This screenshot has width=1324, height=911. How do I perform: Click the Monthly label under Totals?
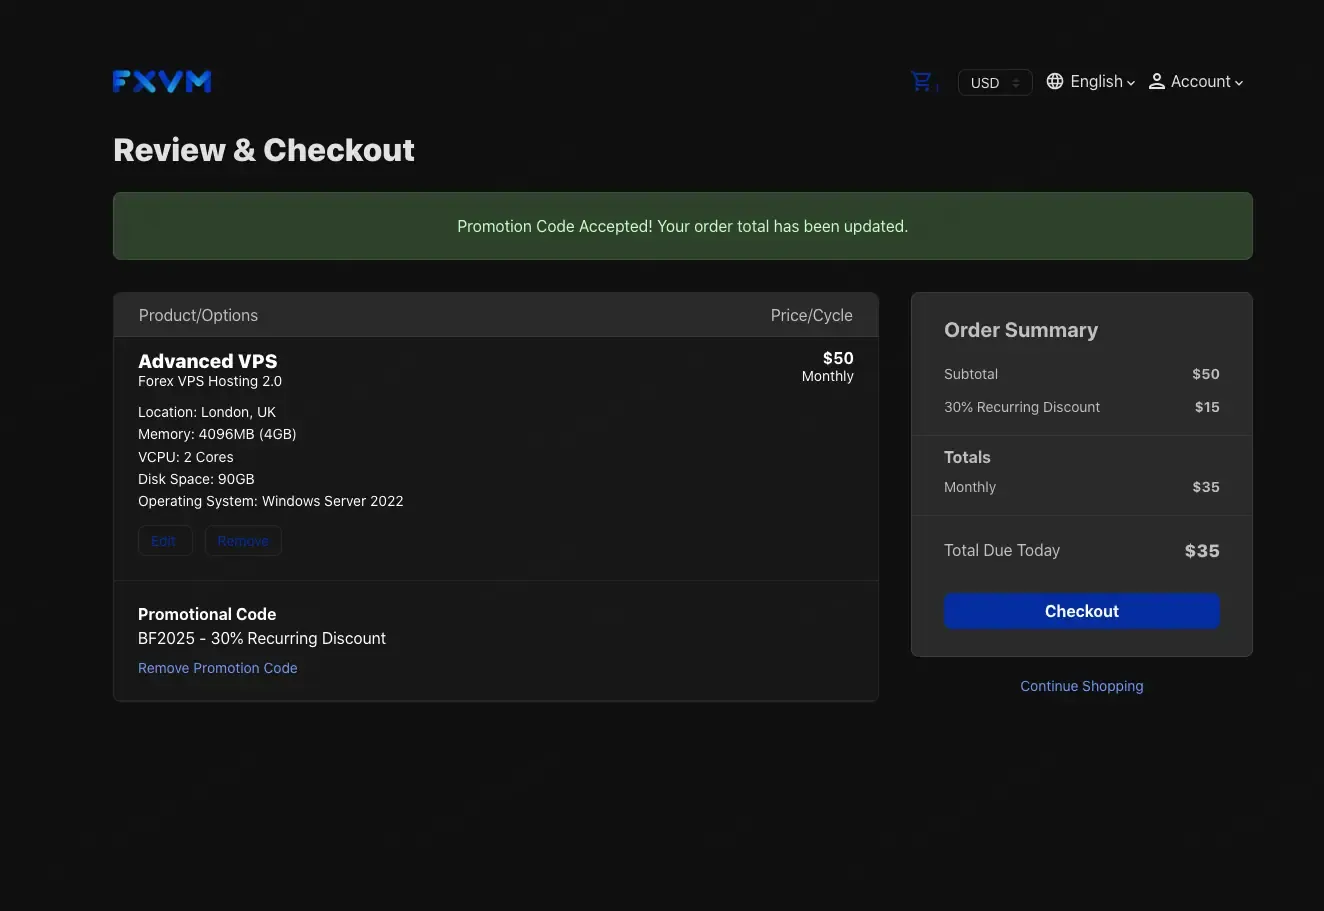click(x=970, y=487)
